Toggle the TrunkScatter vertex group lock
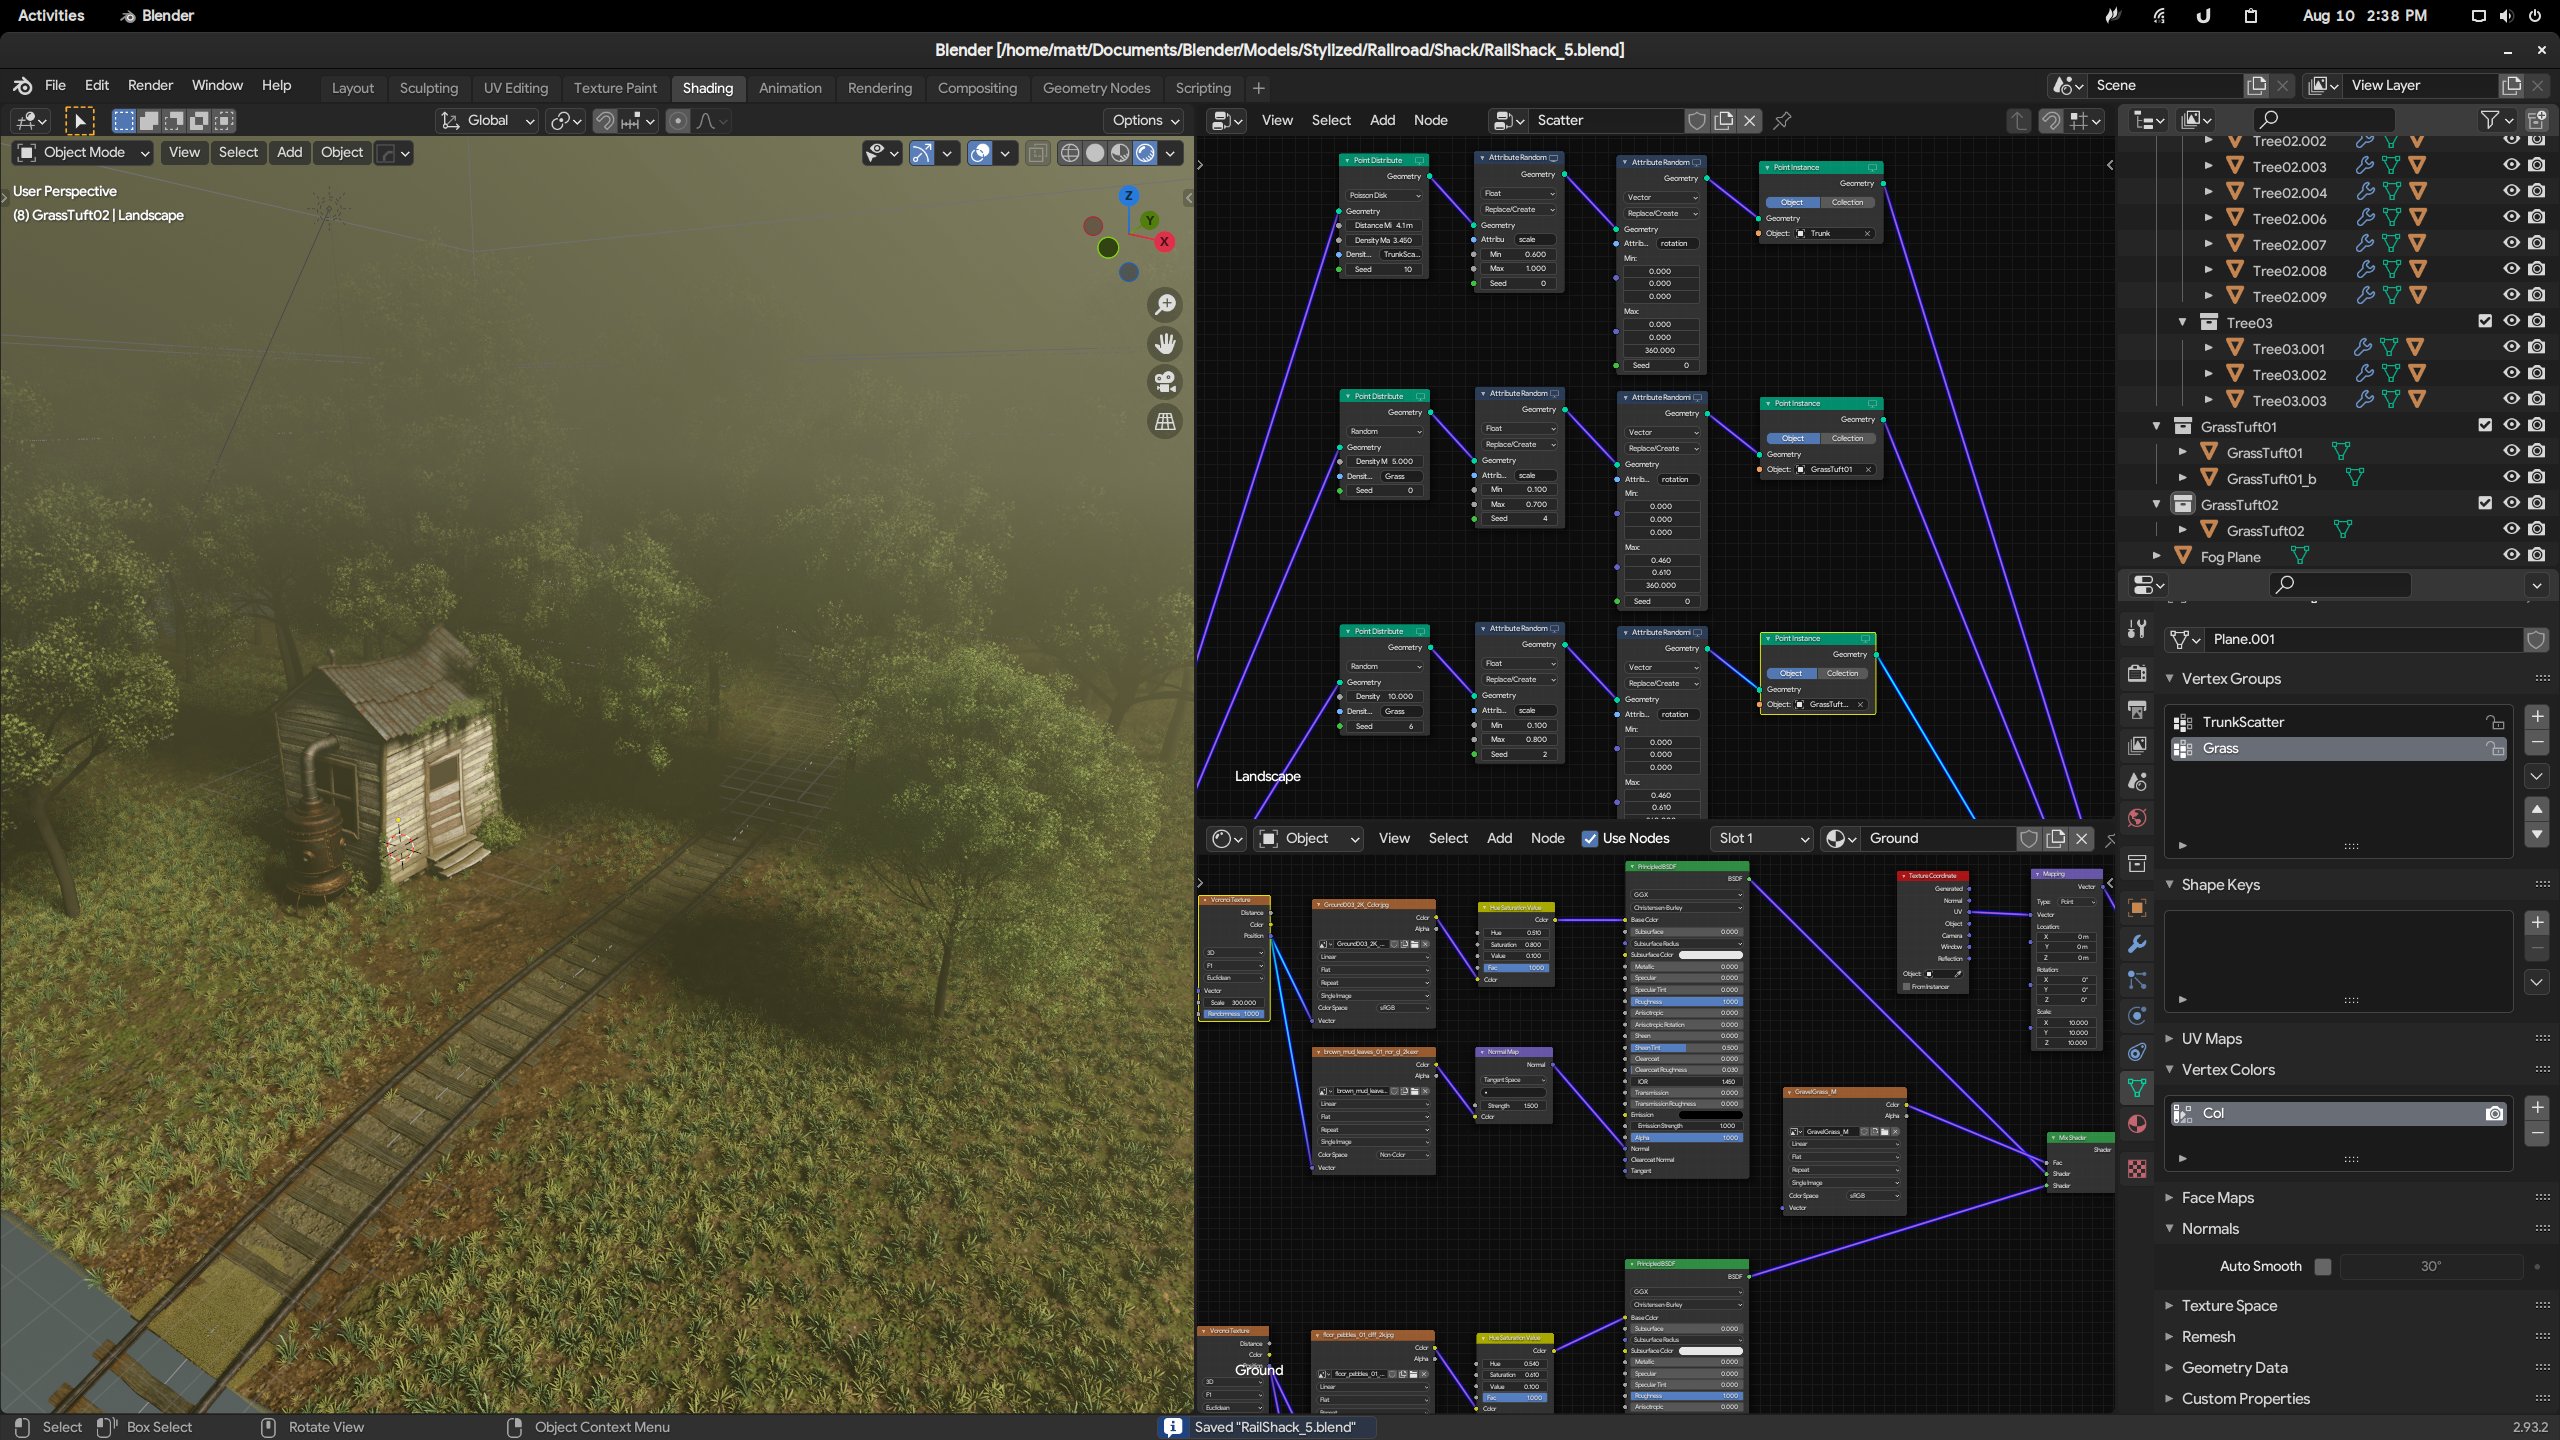This screenshot has width=2560, height=1440. tap(2495, 722)
